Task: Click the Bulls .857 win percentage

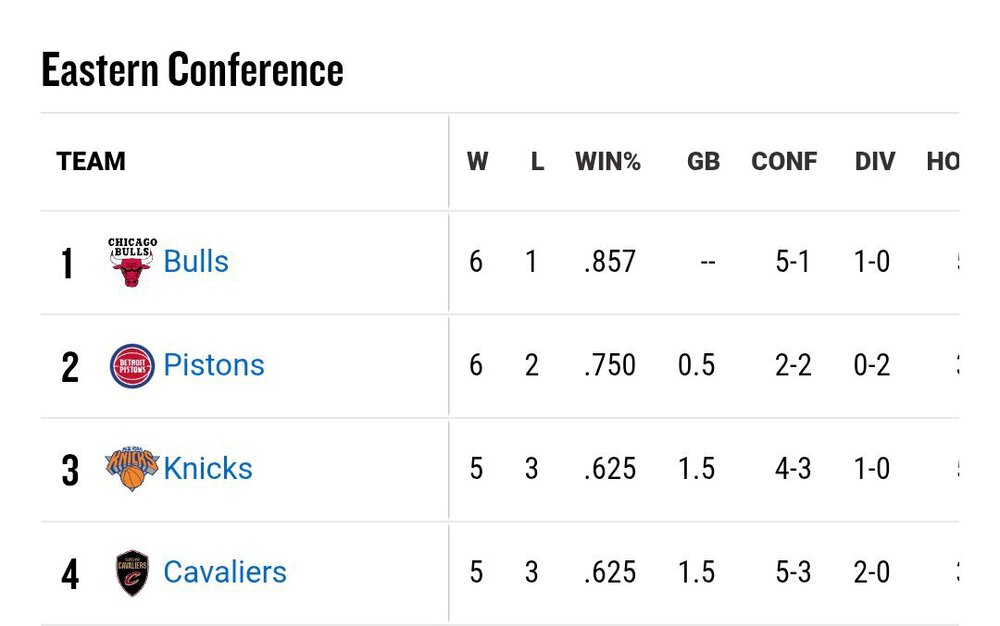Action: coord(610,262)
